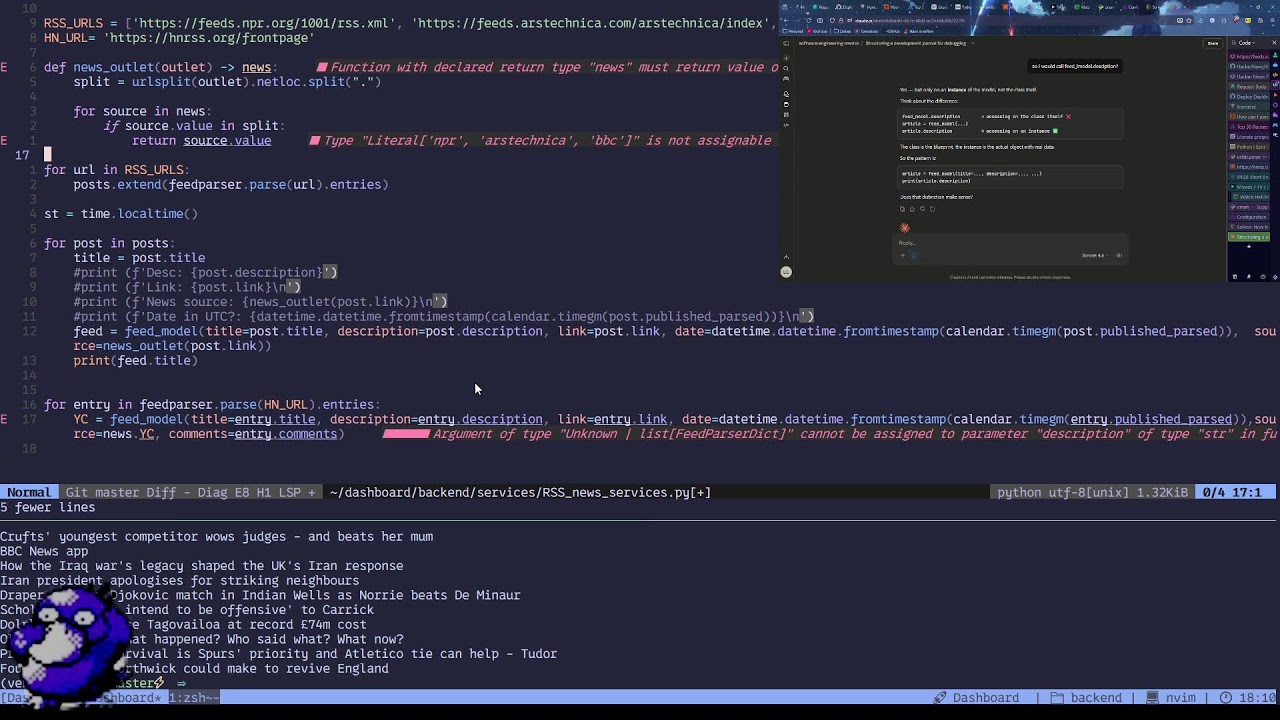Click 'BBC News app' terminal output line
The image size is (1280, 720).
44,551
